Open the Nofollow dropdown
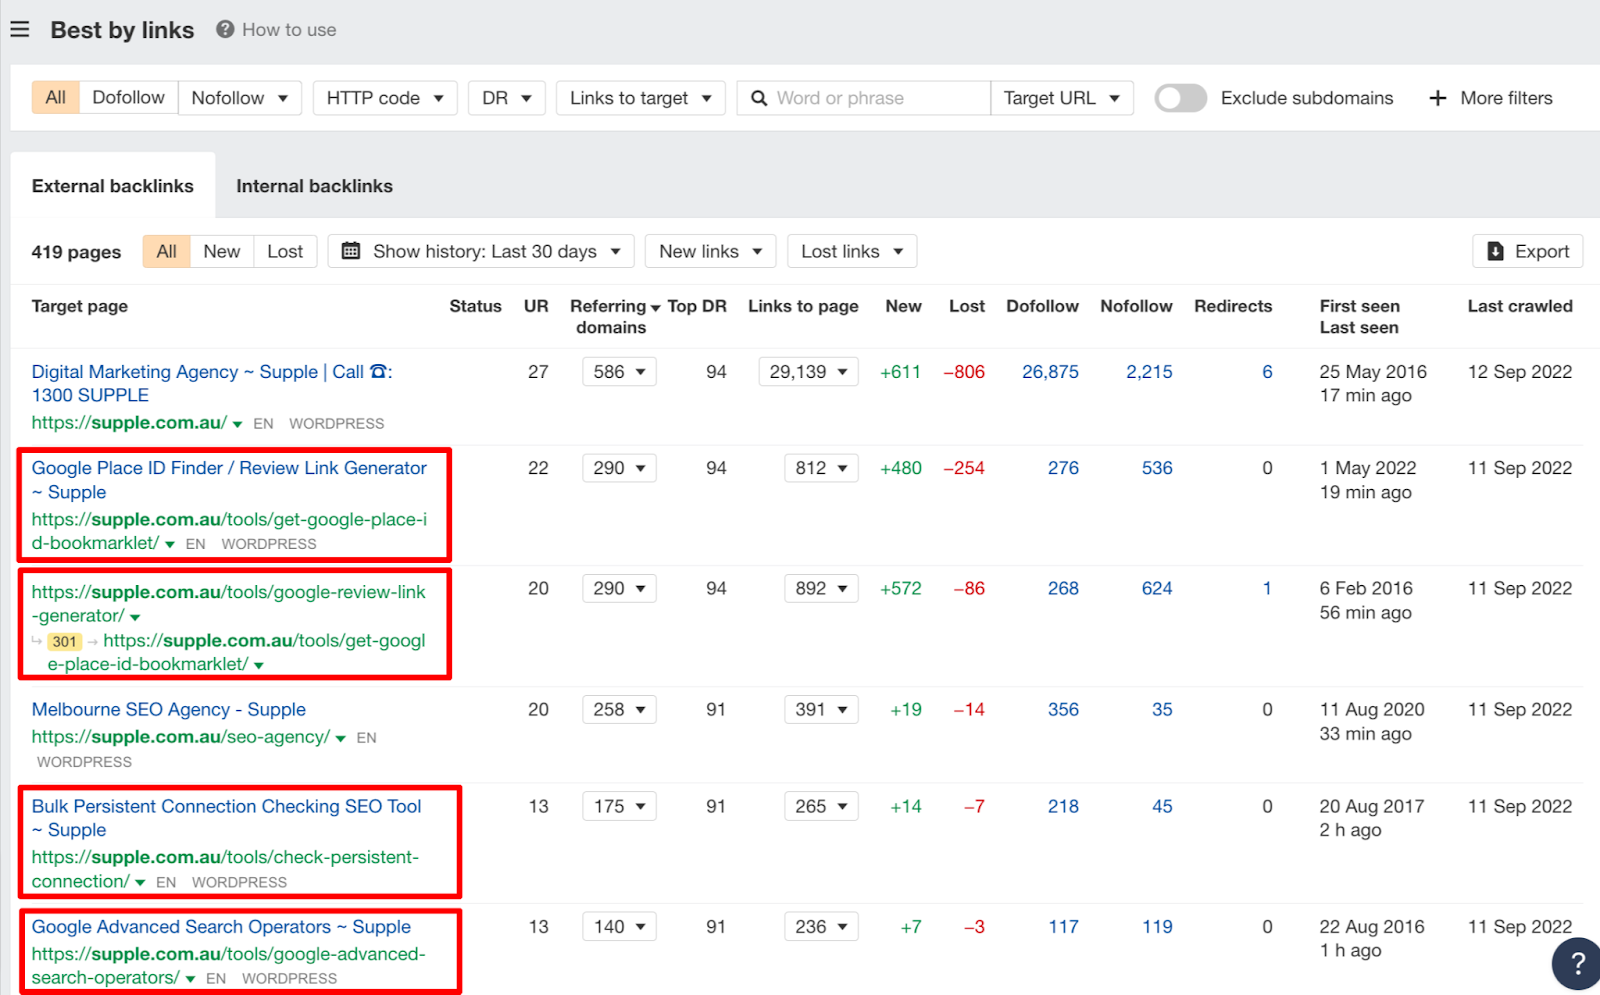 click(x=240, y=98)
